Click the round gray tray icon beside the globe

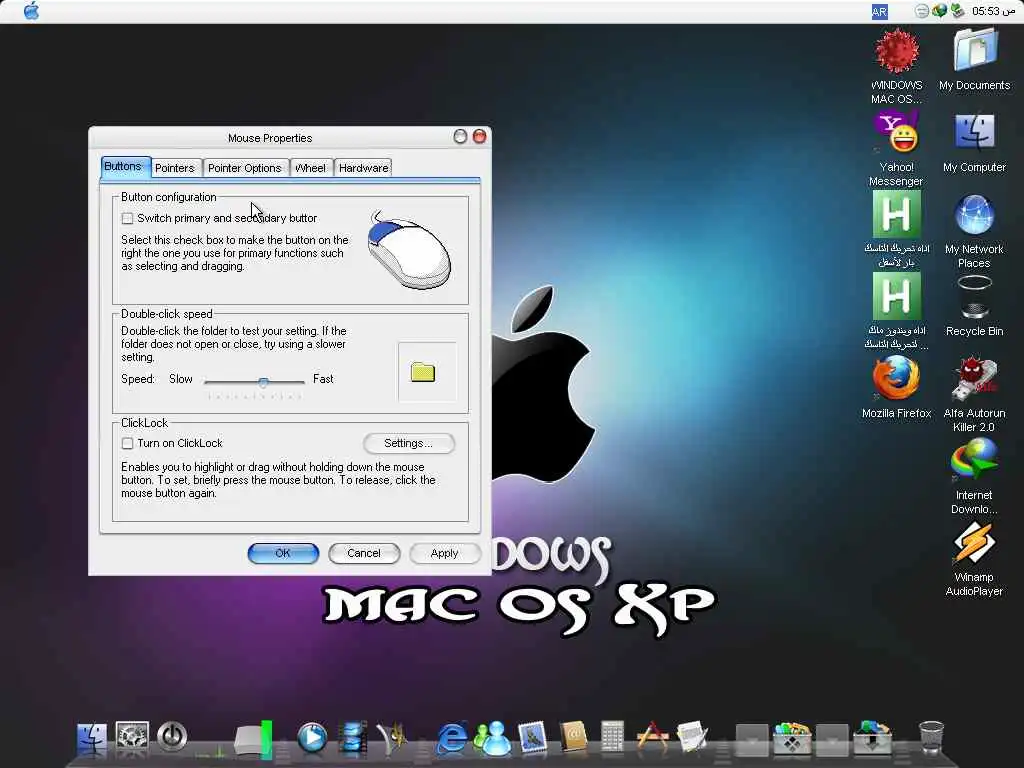(921, 11)
